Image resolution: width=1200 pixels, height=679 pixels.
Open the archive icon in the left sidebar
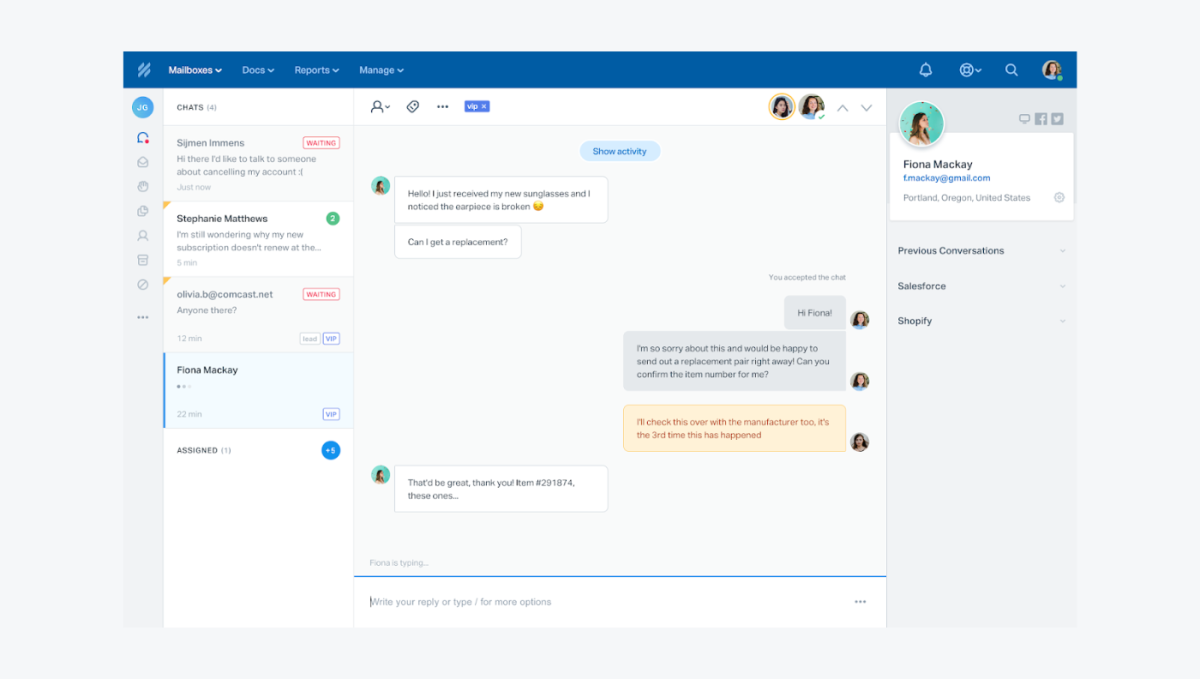(x=142, y=259)
